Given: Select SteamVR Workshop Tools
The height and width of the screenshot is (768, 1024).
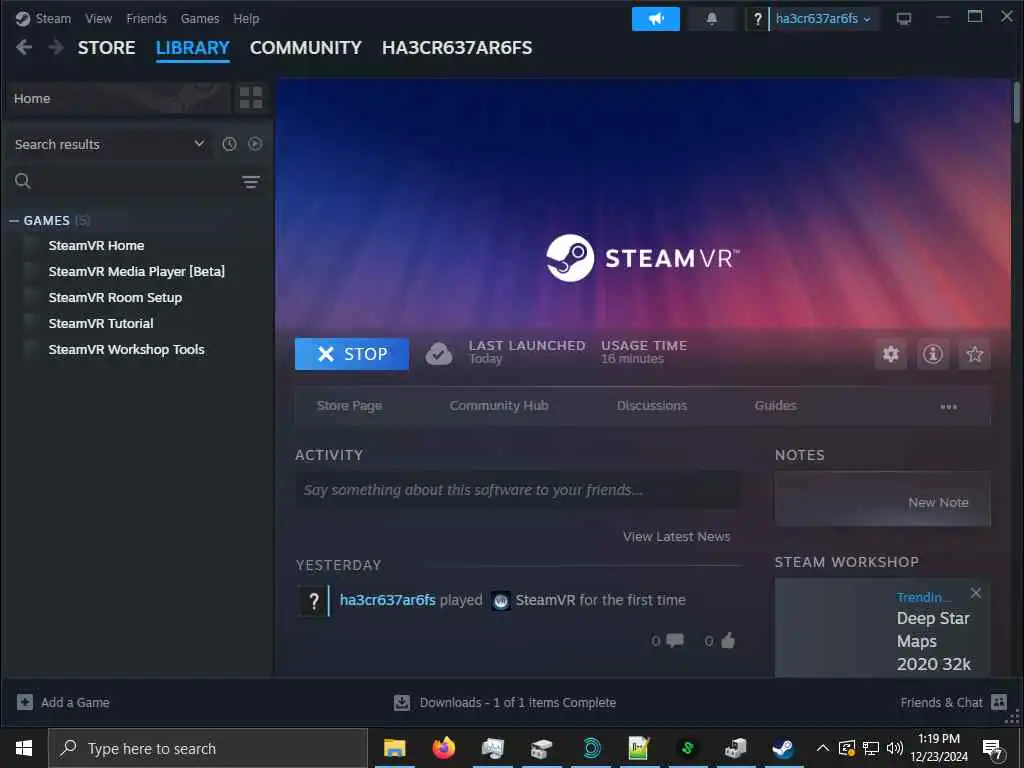Looking at the screenshot, I should (x=126, y=349).
